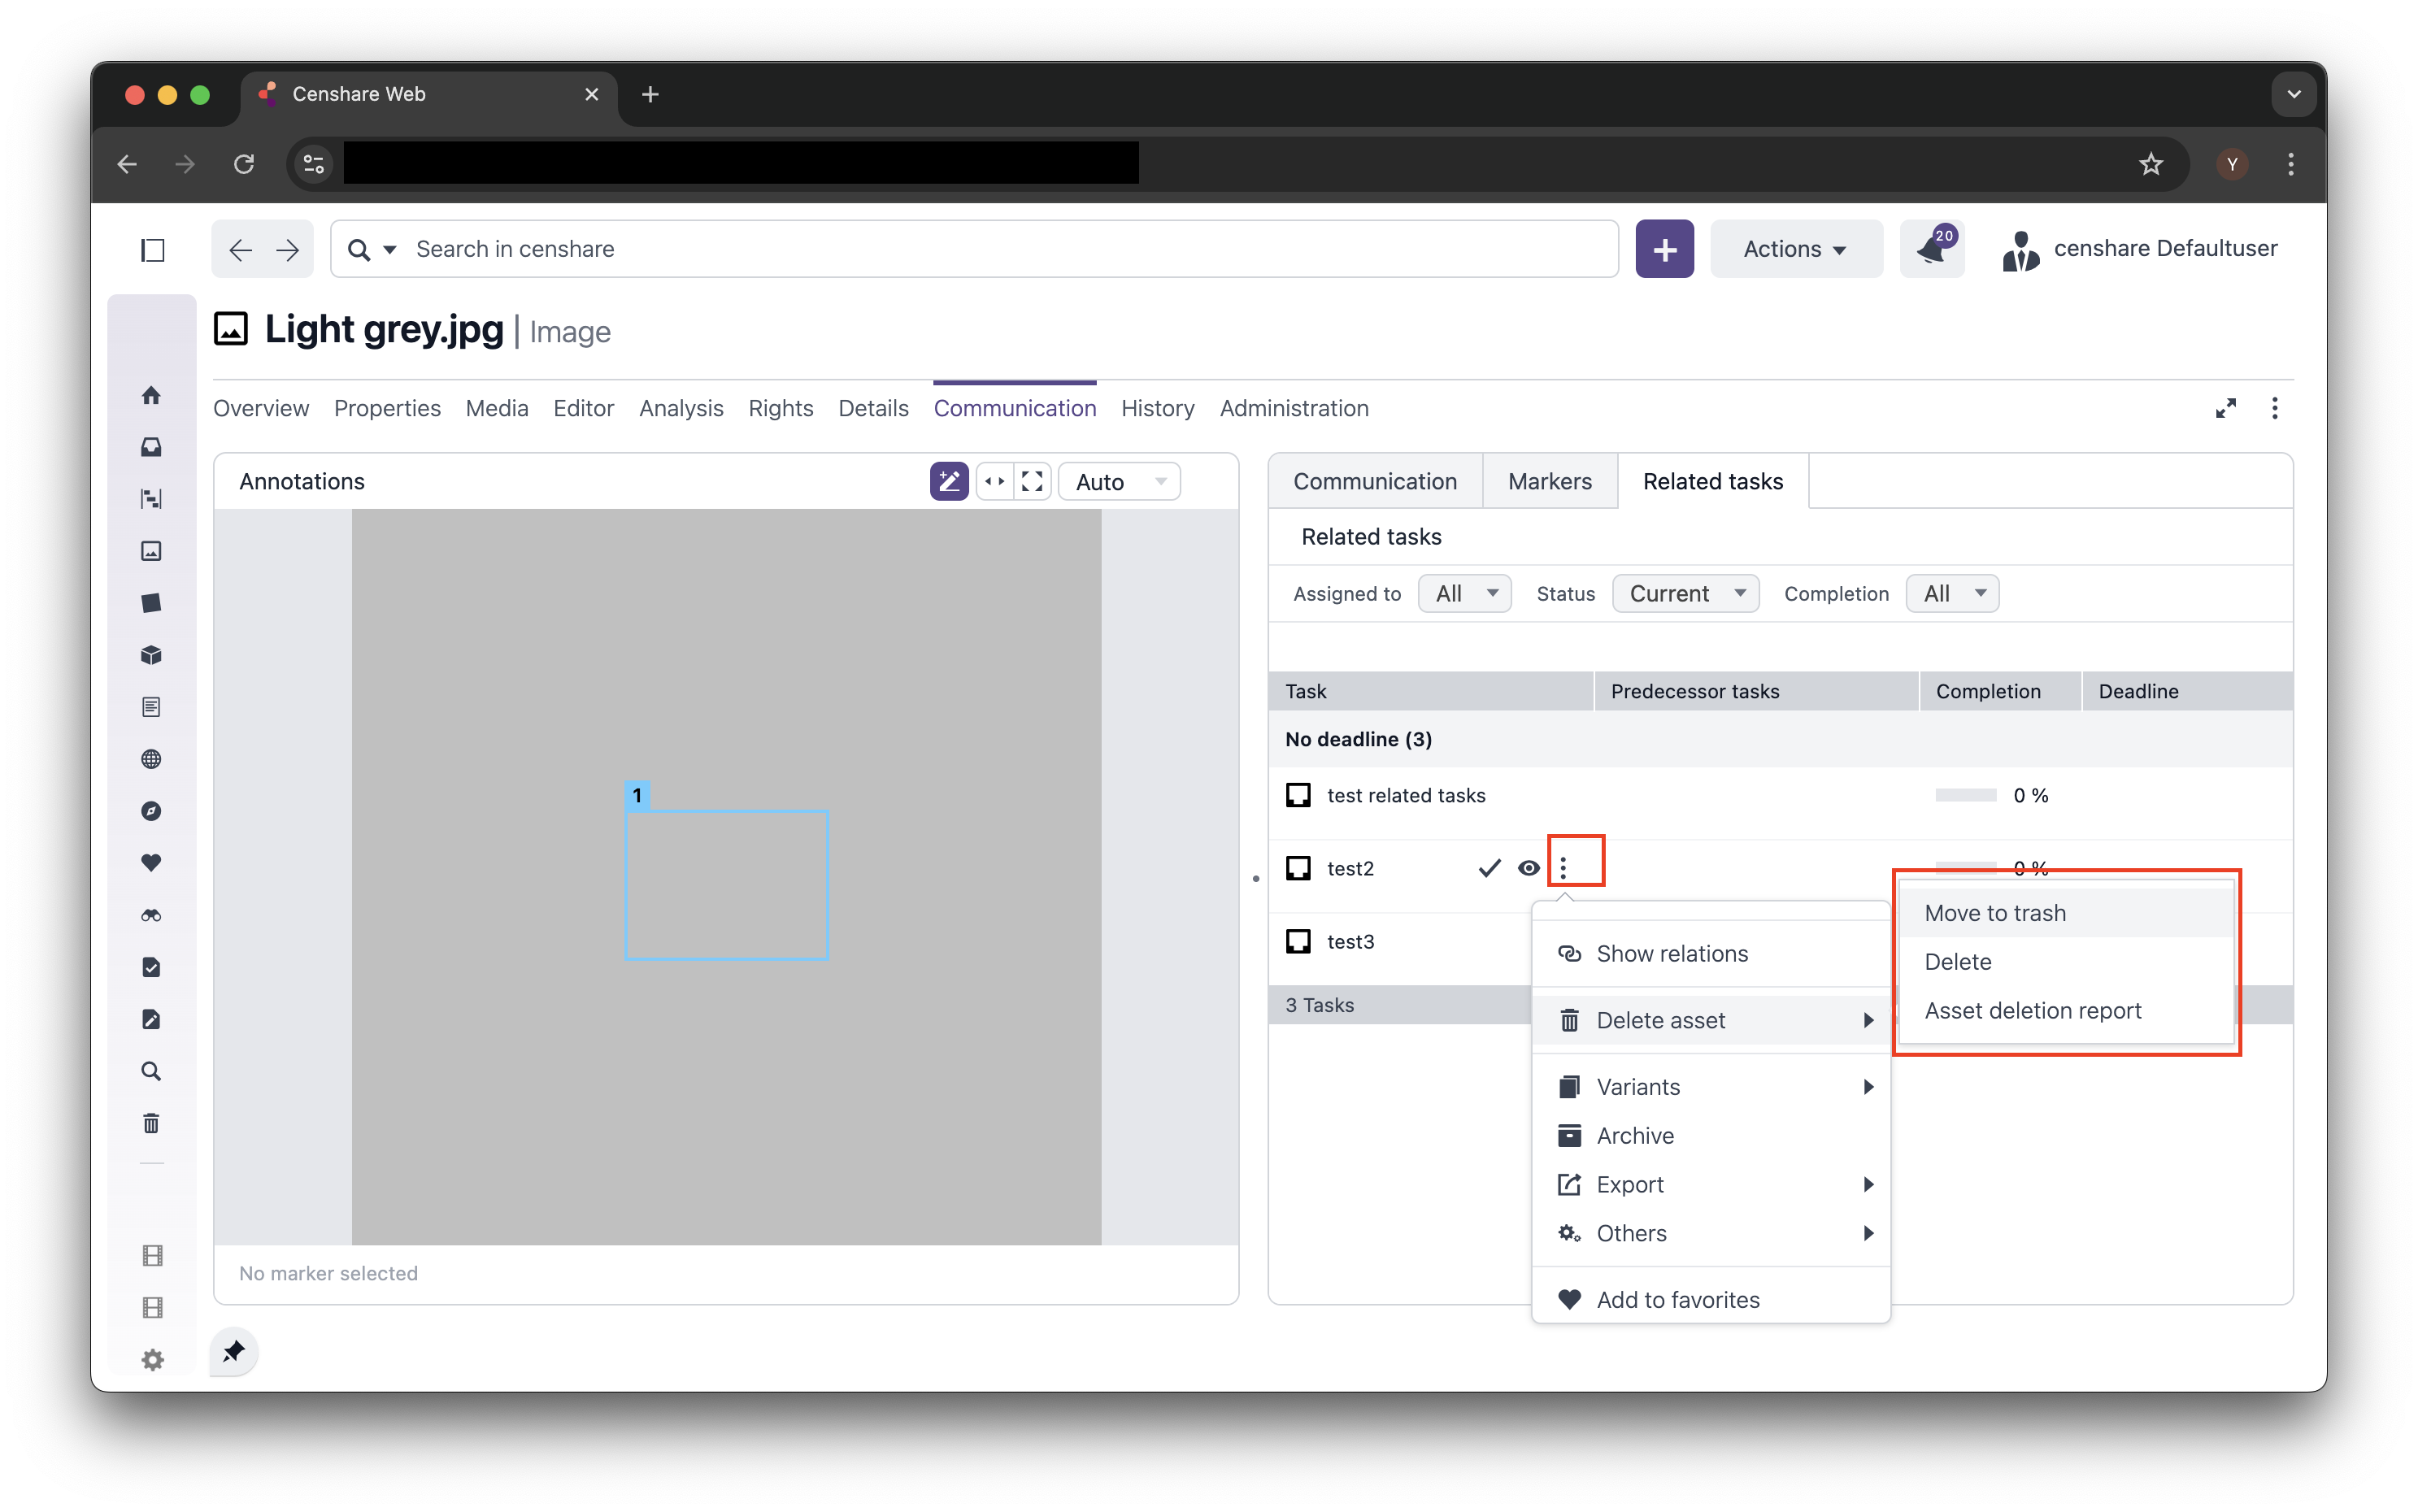Click the purple plus create button
This screenshot has height=1512, width=2418.
[x=1664, y=249]
